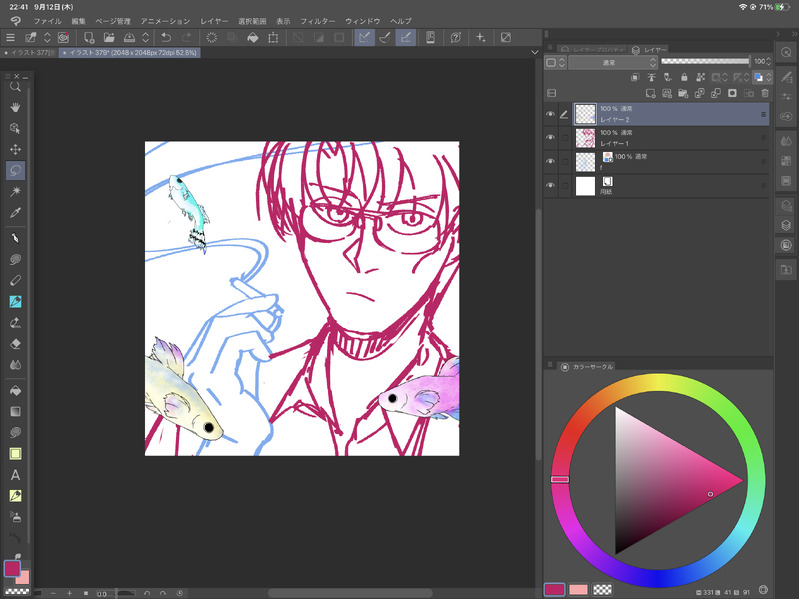799x599 pixels.
Task: Select the Gradient tool
Action: 15,412
